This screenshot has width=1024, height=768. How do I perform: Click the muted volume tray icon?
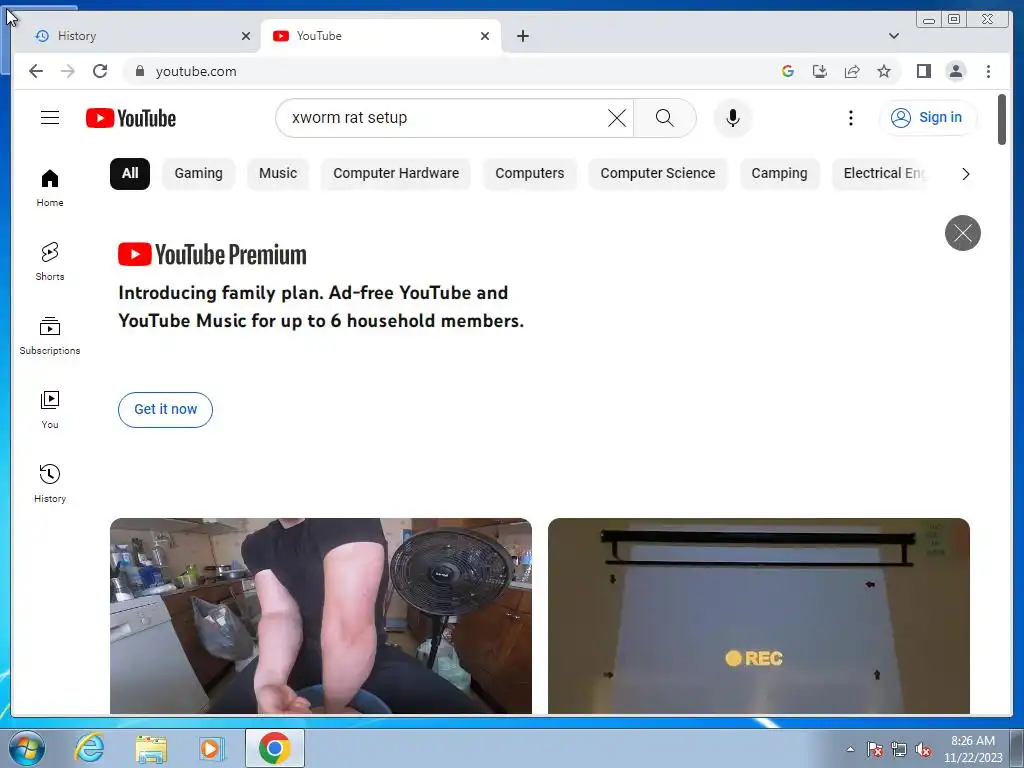point(923,749)
